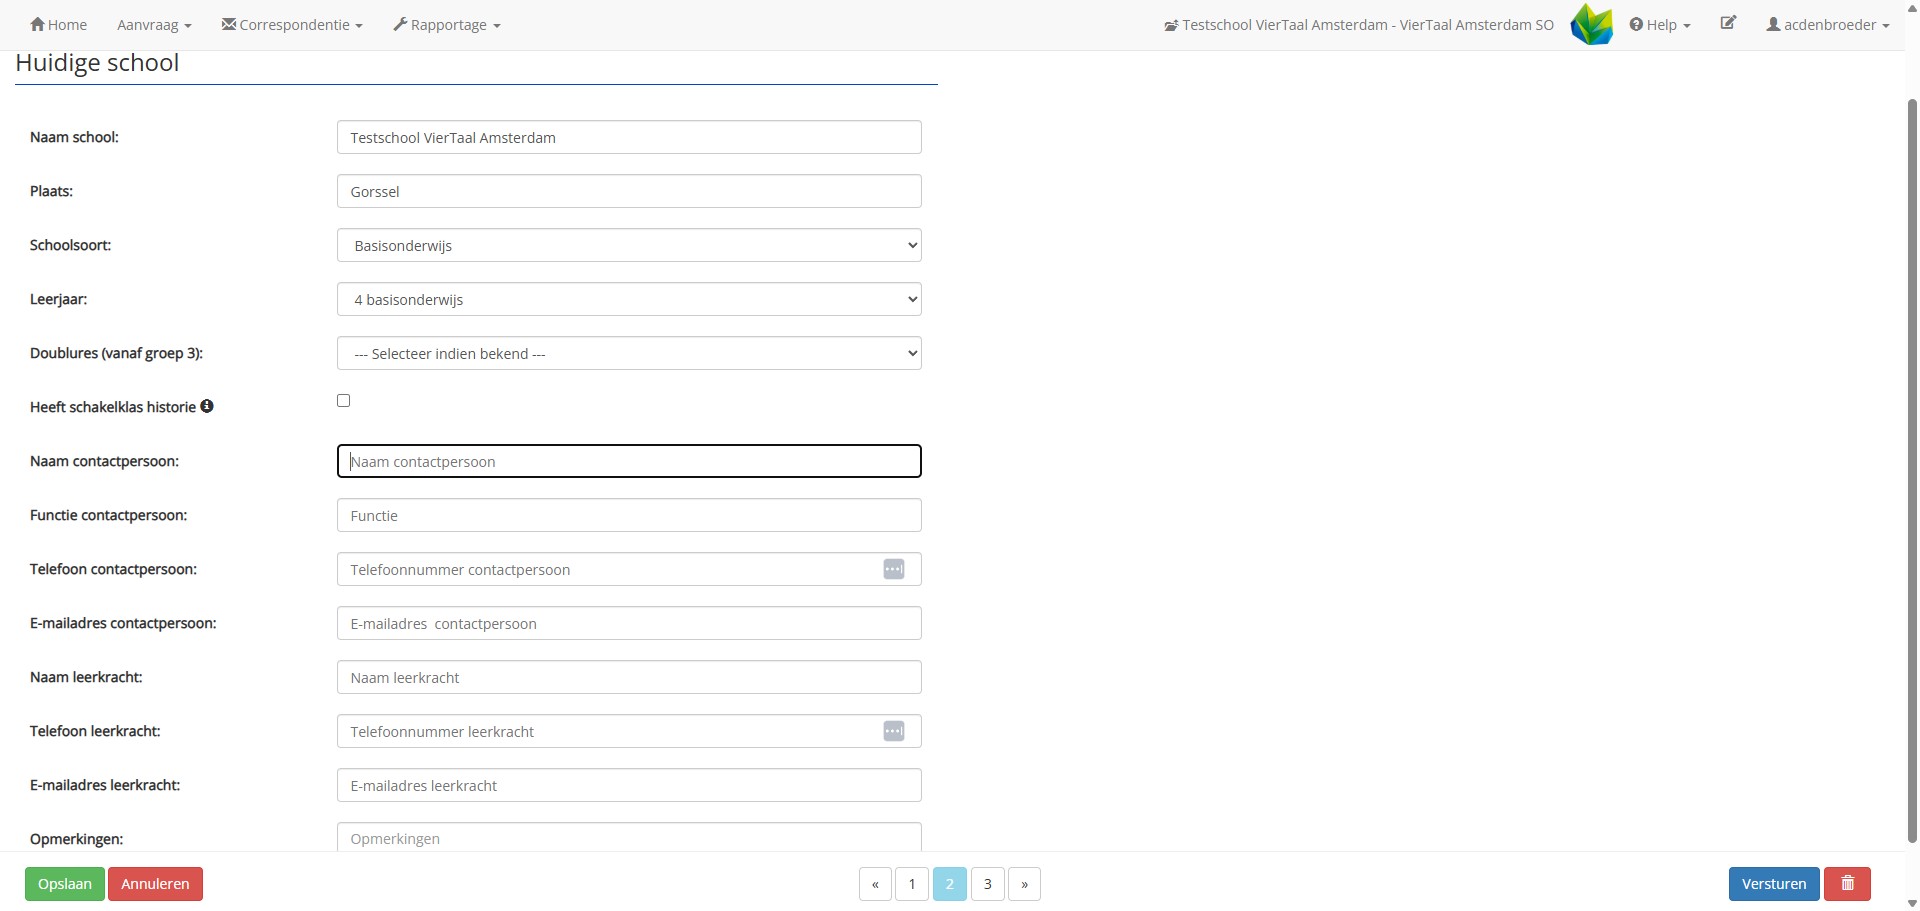Image resolution: width=1920 pixels, height=911 pixels.
Task: Open the edit pencil icon in navbar
Action: (1728, 23)
